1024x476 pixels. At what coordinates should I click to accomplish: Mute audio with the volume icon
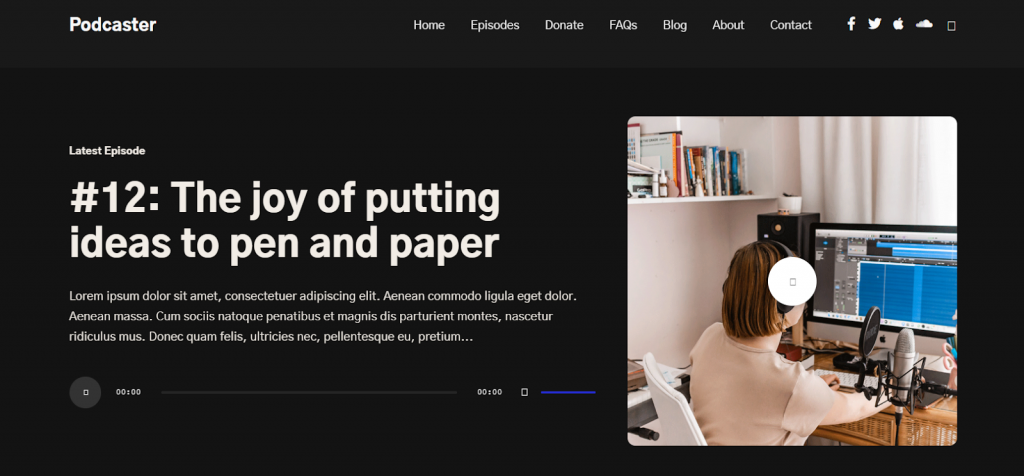(x=524, y=392)
